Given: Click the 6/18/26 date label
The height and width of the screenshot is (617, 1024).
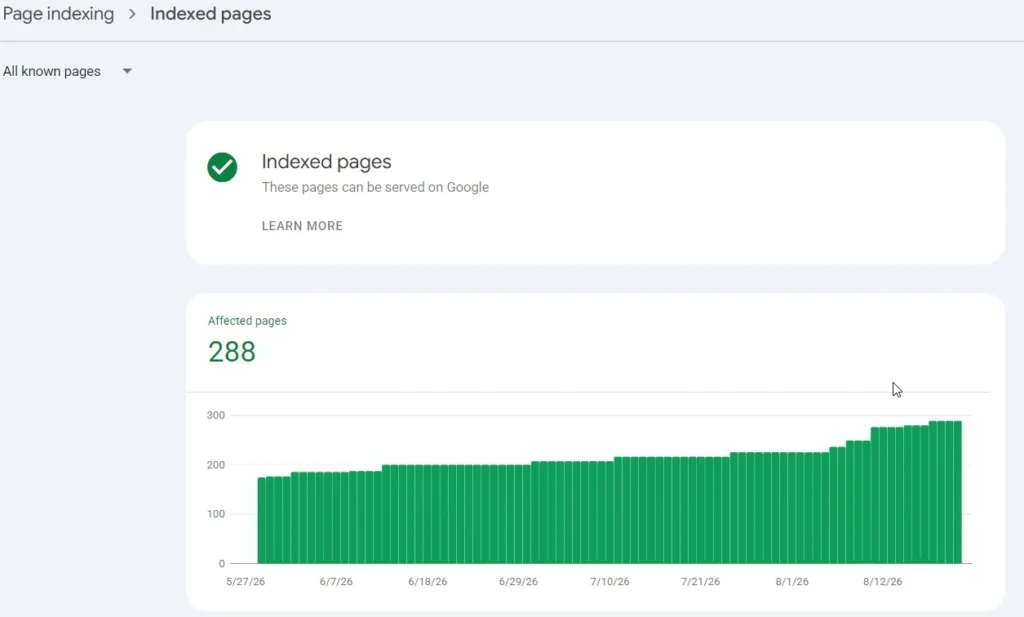Looking at the screenshot, I should pos(428,582).
